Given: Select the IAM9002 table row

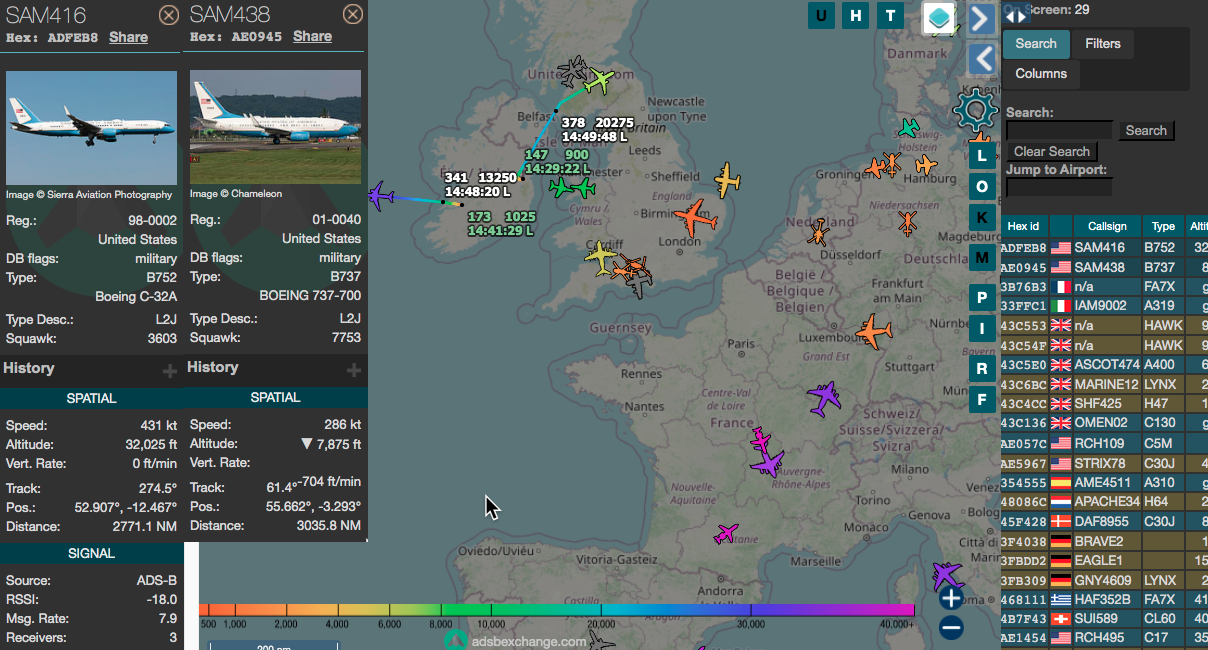Looking at the screenshot, I should 1104,306.
